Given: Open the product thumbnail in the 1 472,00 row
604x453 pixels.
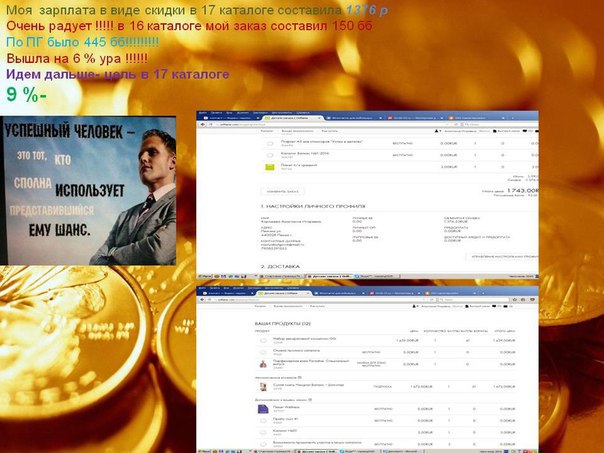Looking at the screenshot, I should [x=263, y=386].
